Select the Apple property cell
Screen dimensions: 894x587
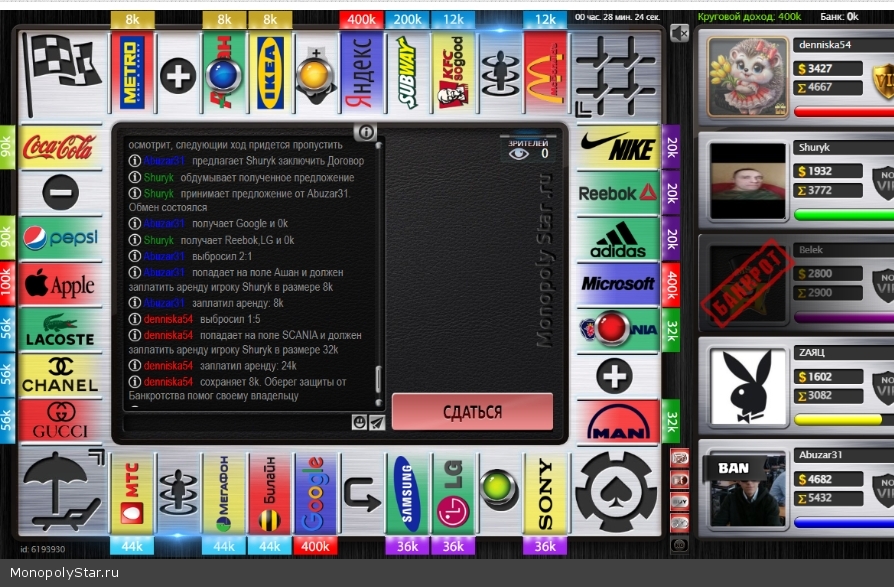60,284
